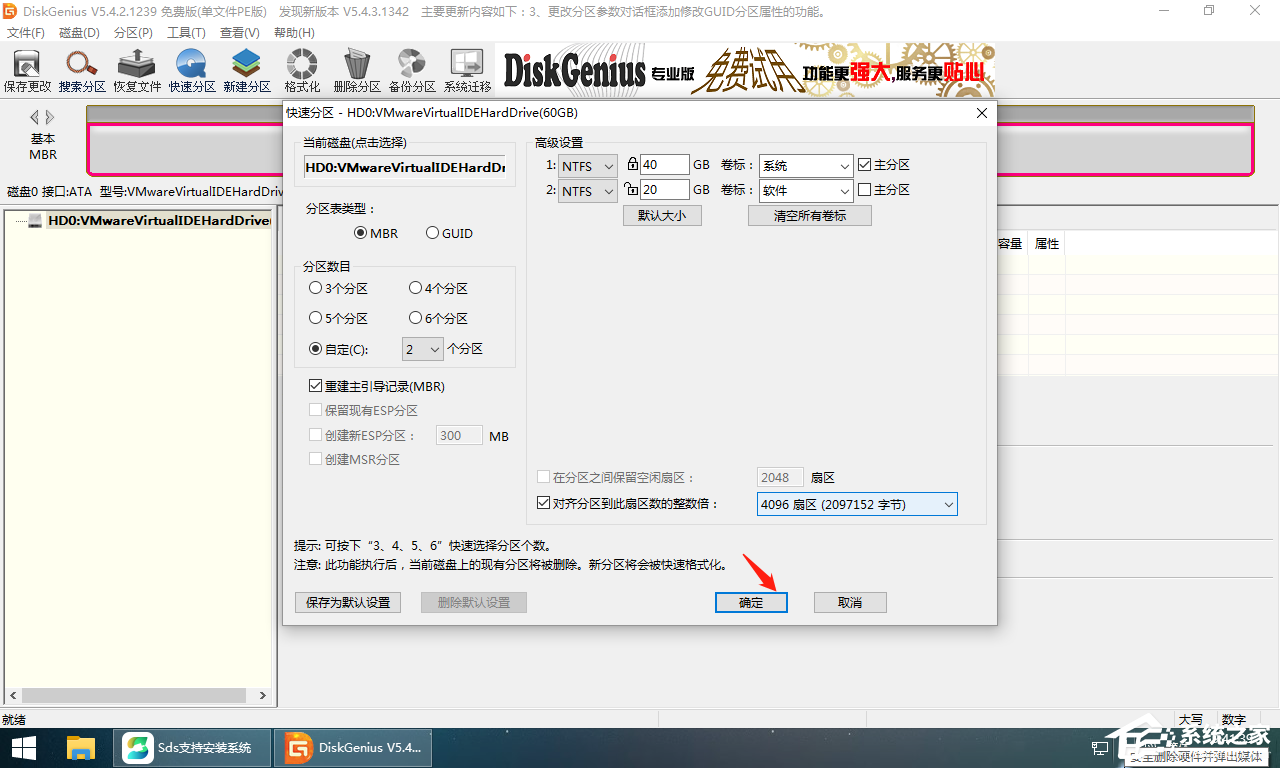
Task: Select the Format (格式化) toolbar icon
Action: (x=302, y=71)
